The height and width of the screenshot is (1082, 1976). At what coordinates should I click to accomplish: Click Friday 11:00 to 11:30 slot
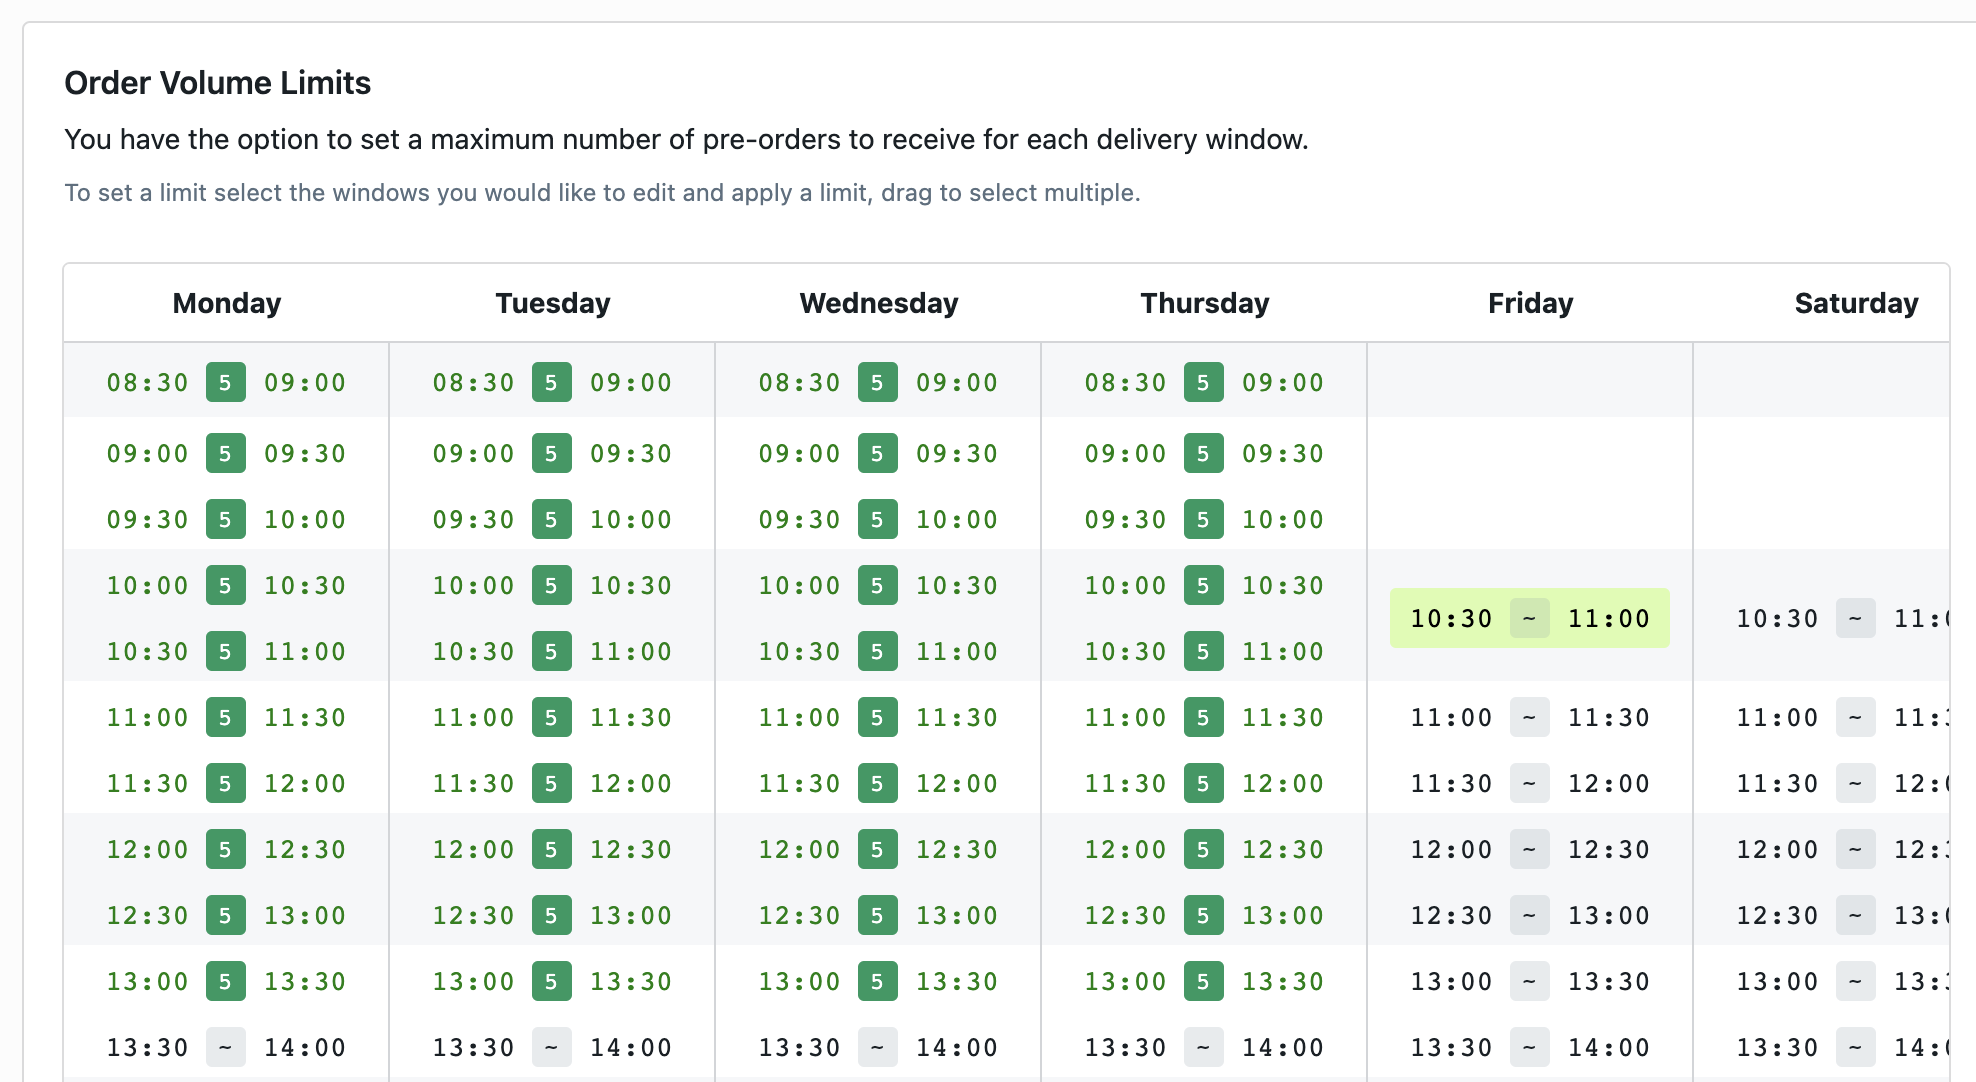tap(1529, 718)
